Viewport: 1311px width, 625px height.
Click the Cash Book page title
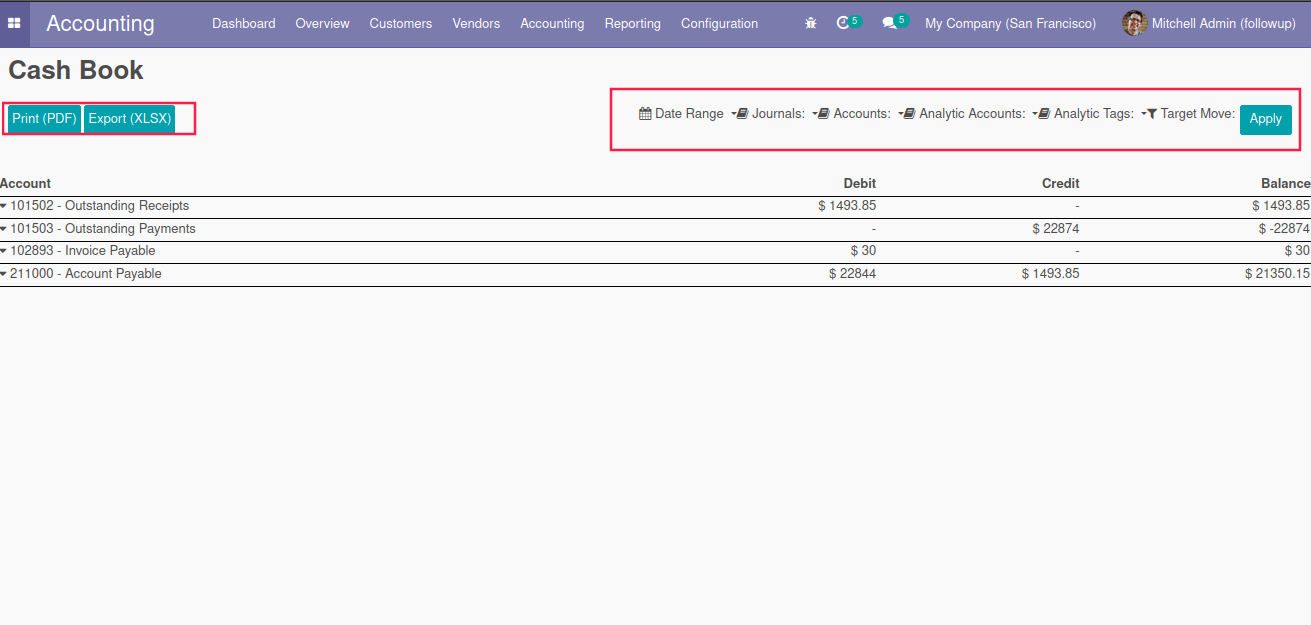(76, 70)
